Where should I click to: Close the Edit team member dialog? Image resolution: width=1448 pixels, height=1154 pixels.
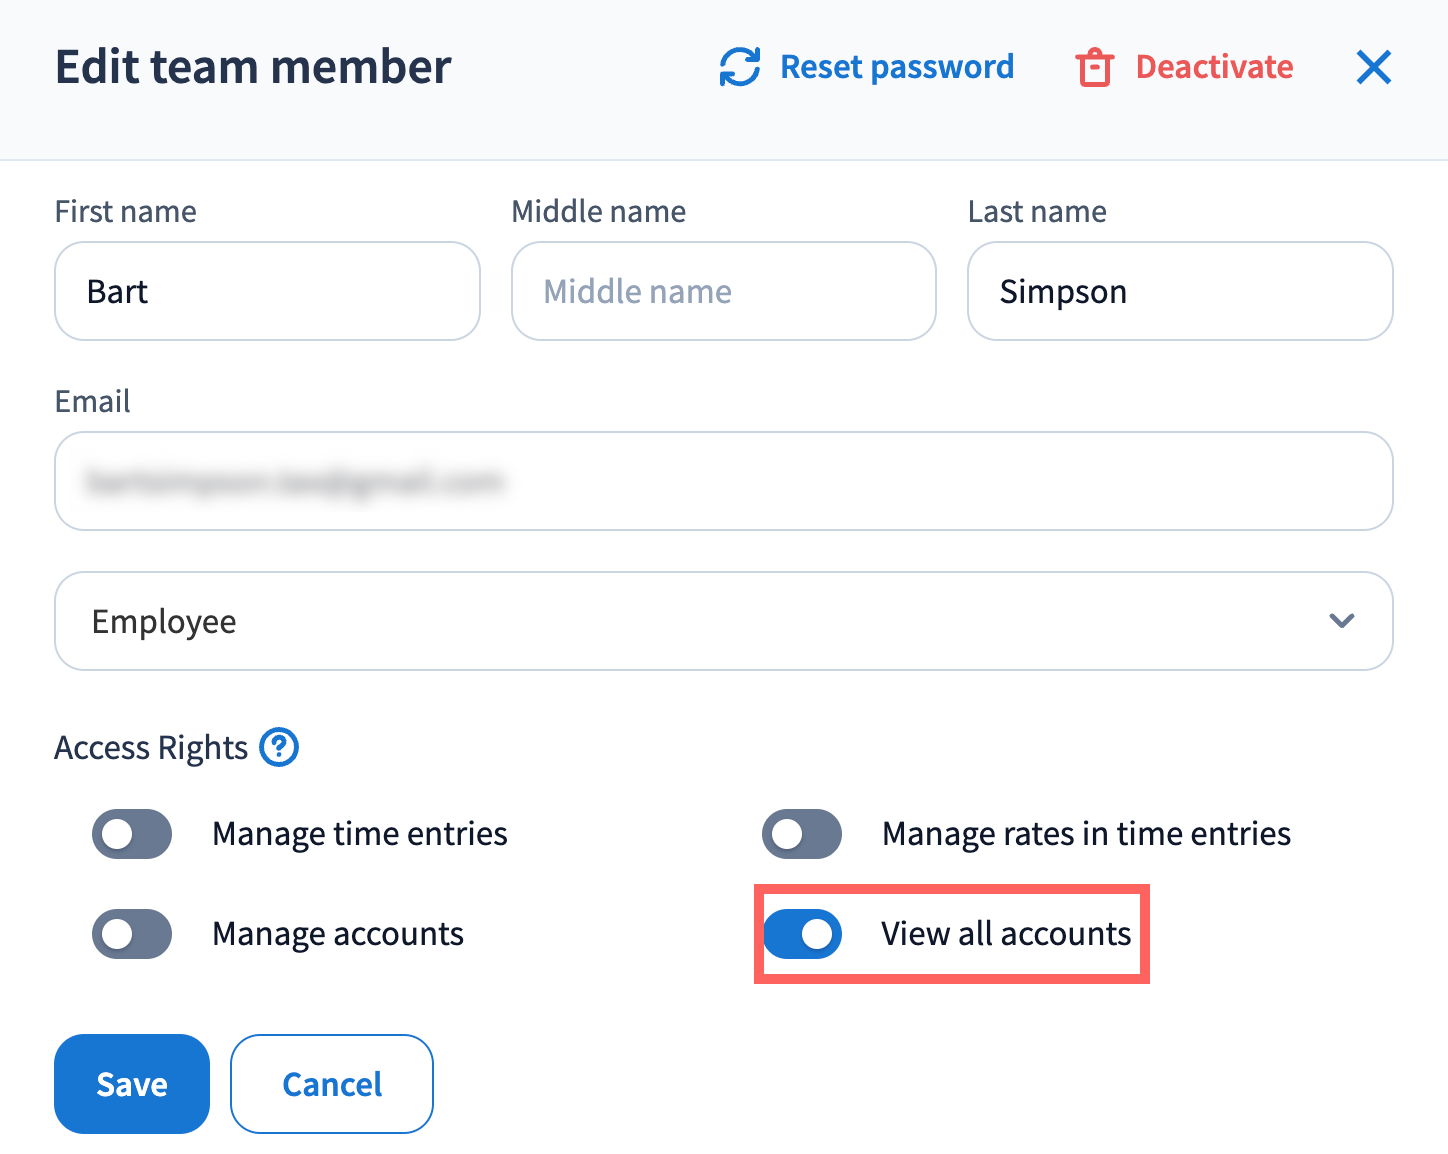1373,68
